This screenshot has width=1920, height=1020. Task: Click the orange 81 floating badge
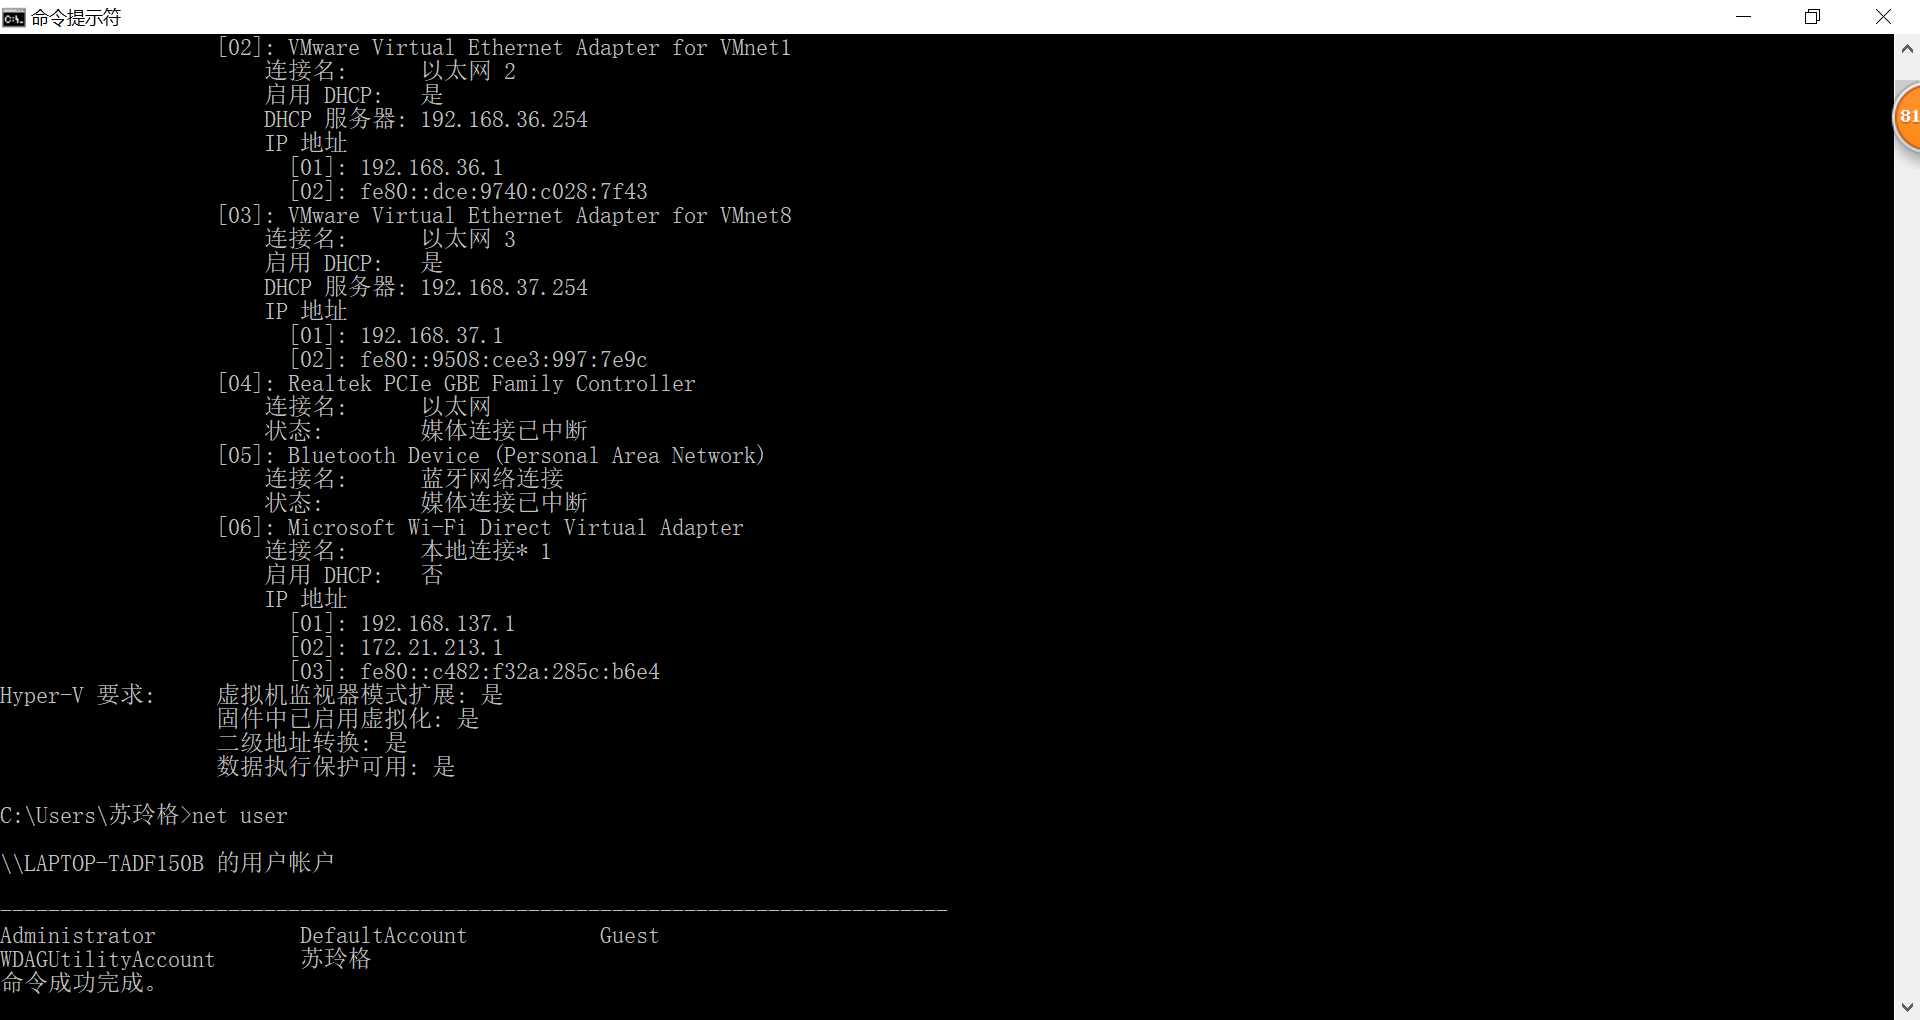tap(1908, 116)
